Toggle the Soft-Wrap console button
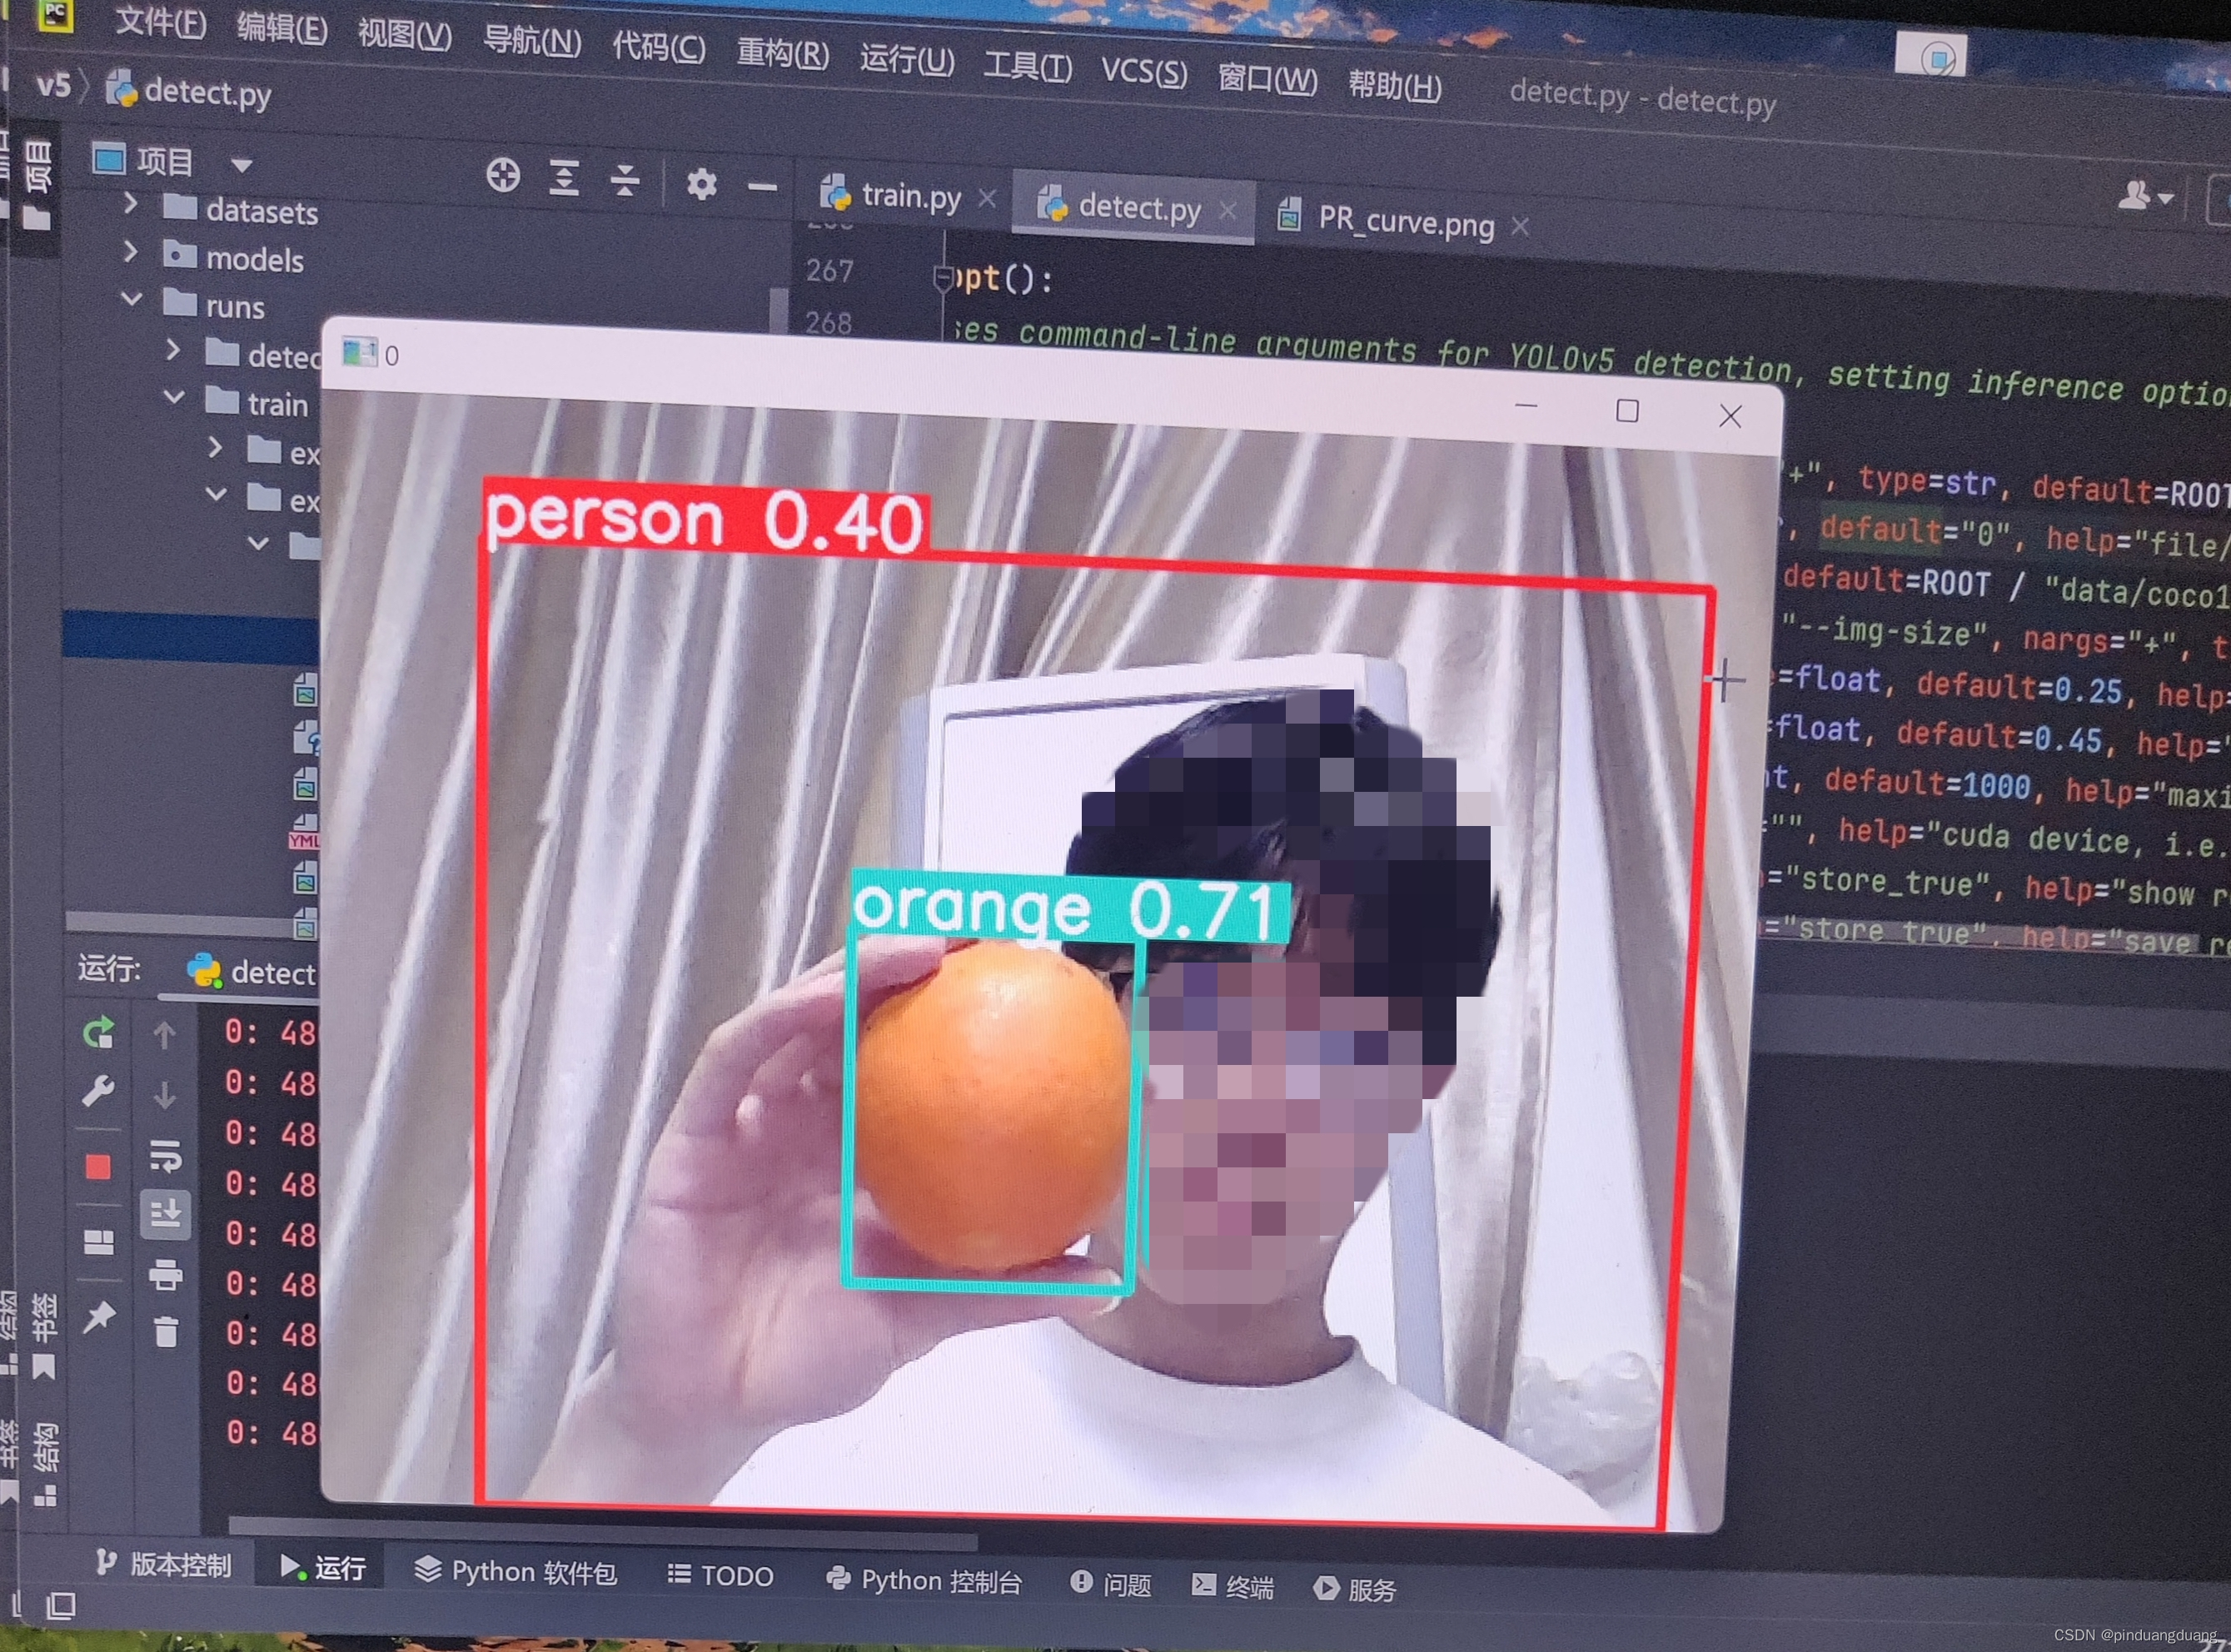Image resolution: width=2231 pixels, height=1652 pixels. point(166,1155)
